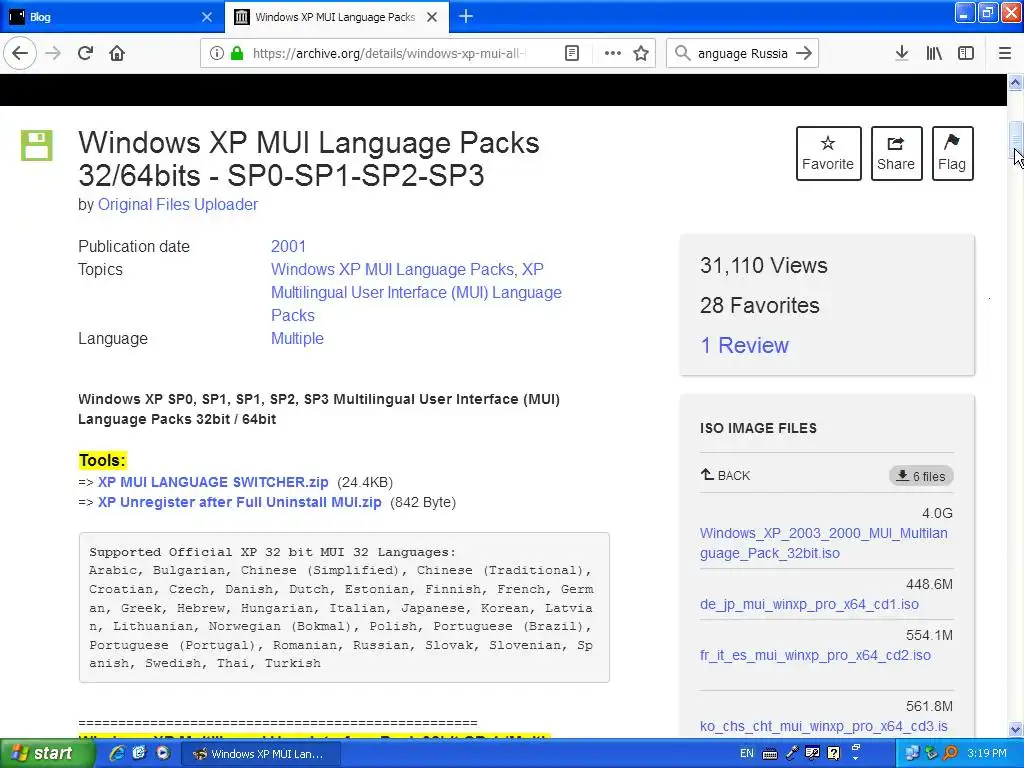Go back to the previous page
Viewport: 1024px width, 768px height.
(20, 53)
